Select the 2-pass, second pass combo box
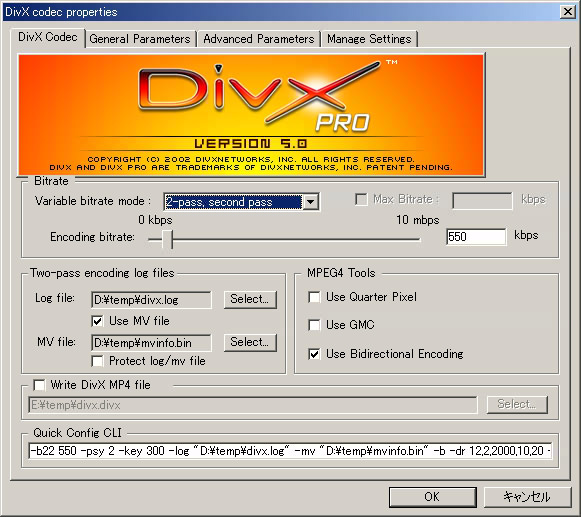581x517 pixels. tap(241, 202)
